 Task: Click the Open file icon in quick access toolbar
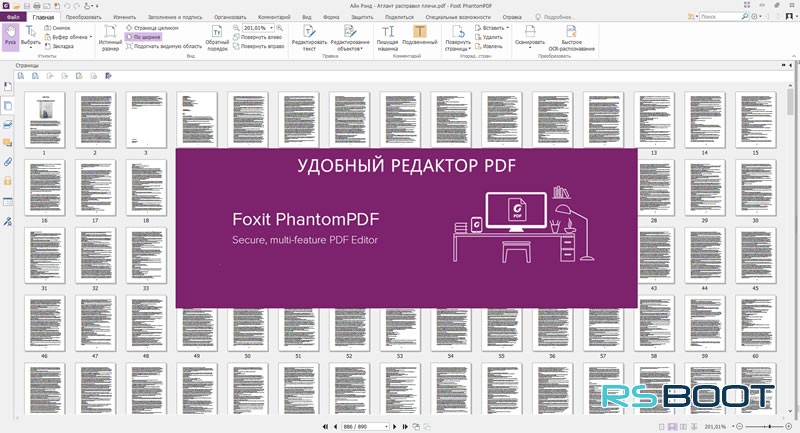coord(17,6)
